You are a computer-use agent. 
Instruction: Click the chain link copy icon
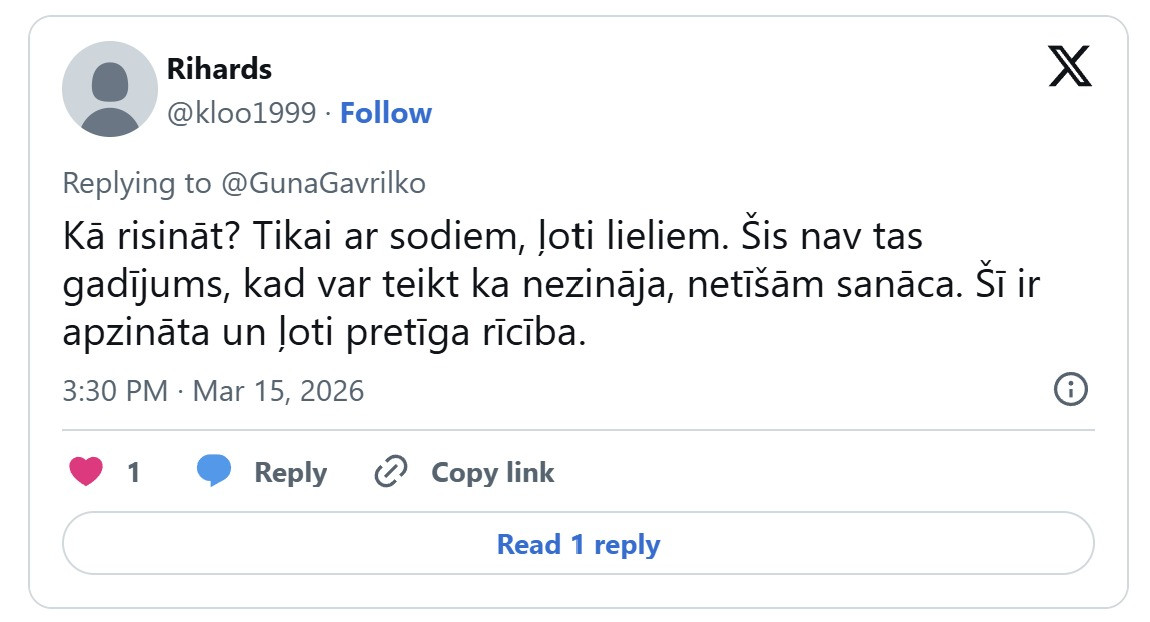pyautogui.click(x=390, y=472)
